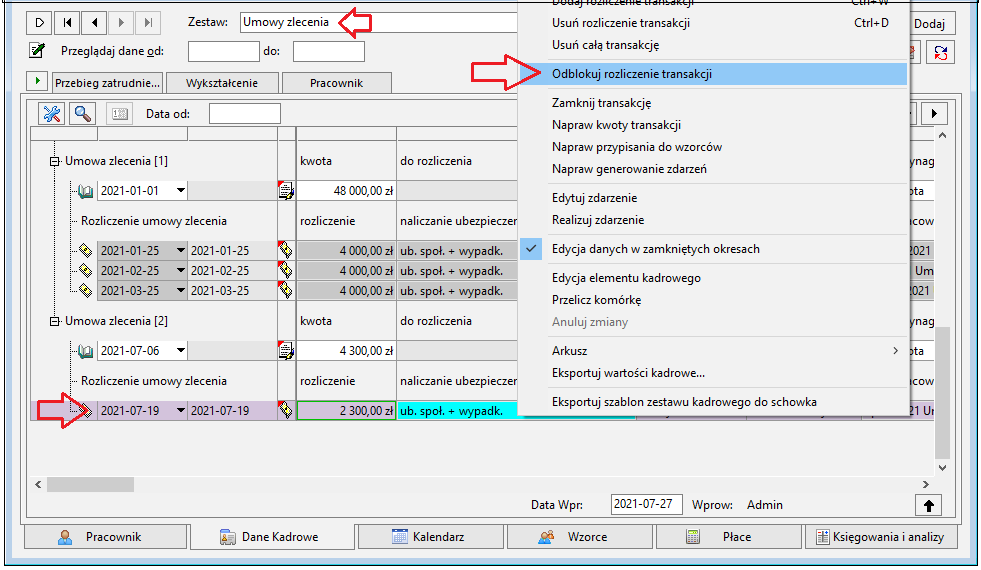Screen dimensions: 981x570
Task: Collapse the Umowa zlecenia [2] node
Action: 55,322
